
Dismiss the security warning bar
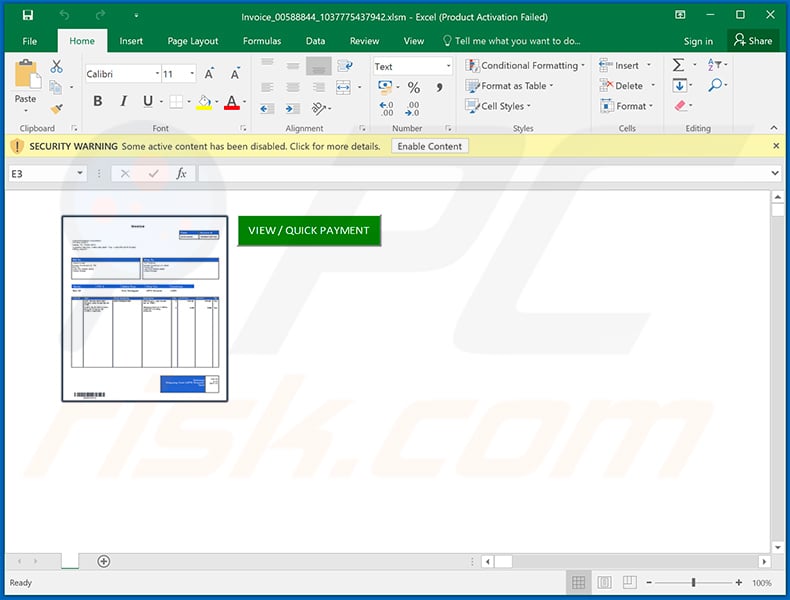pos(776,146)
